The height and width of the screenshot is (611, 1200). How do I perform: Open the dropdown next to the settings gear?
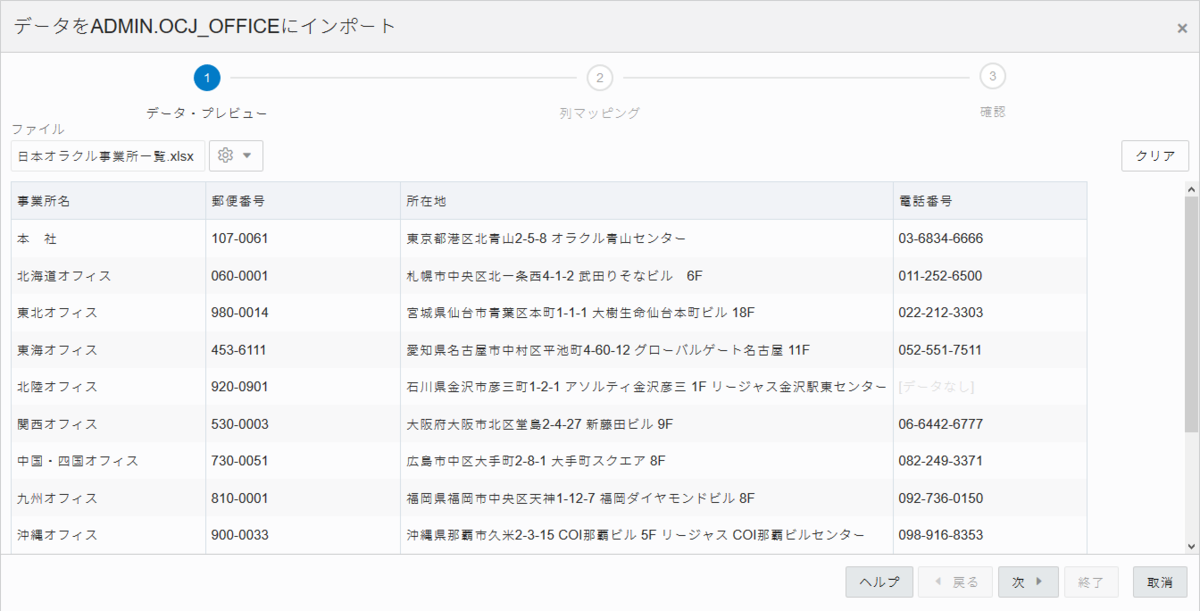click(x=249, y=156)
